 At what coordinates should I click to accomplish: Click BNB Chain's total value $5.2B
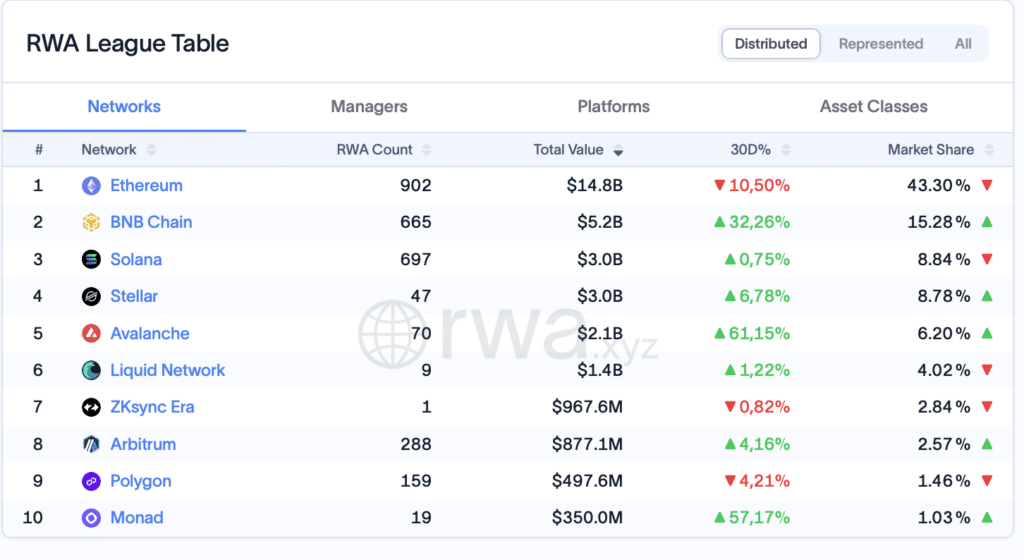[600, 223]
